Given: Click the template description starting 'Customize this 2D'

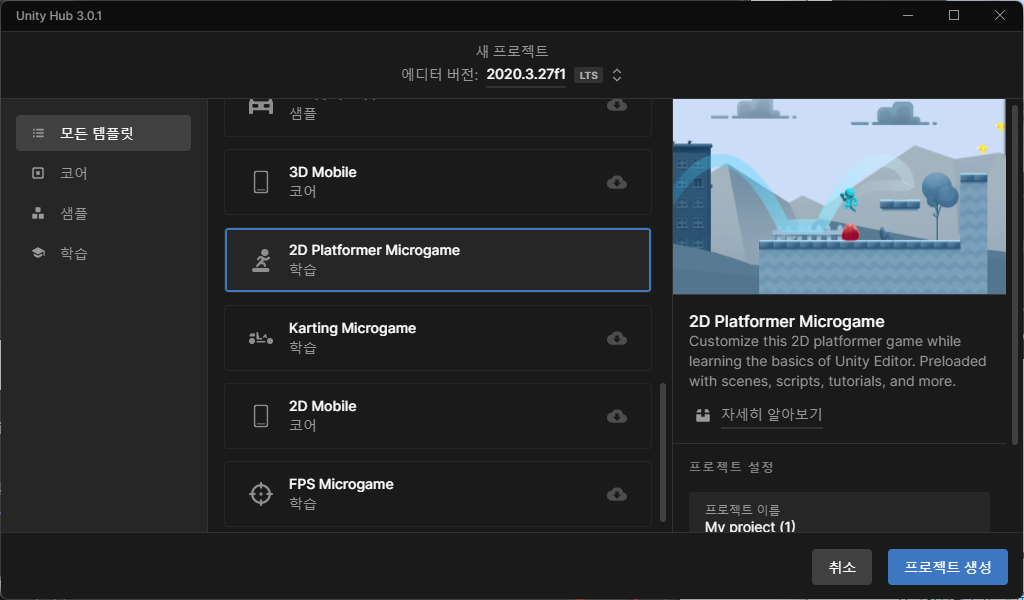Looking at the screenshot, I should click(838, 361).
